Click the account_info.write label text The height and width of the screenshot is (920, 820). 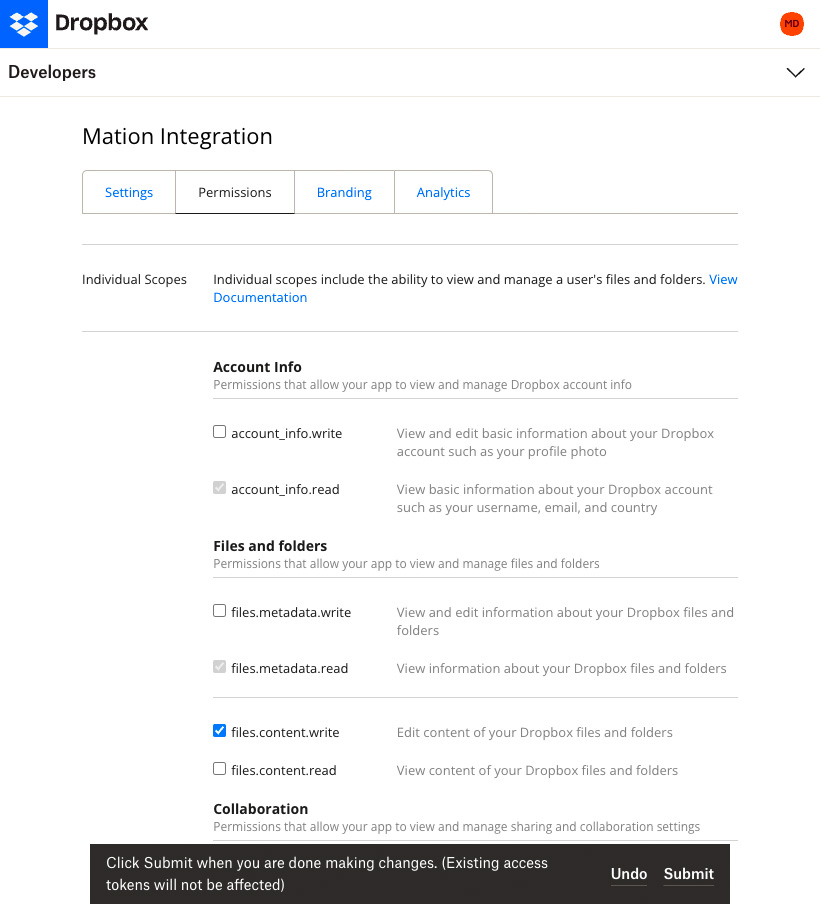click(x=286, y=434)
